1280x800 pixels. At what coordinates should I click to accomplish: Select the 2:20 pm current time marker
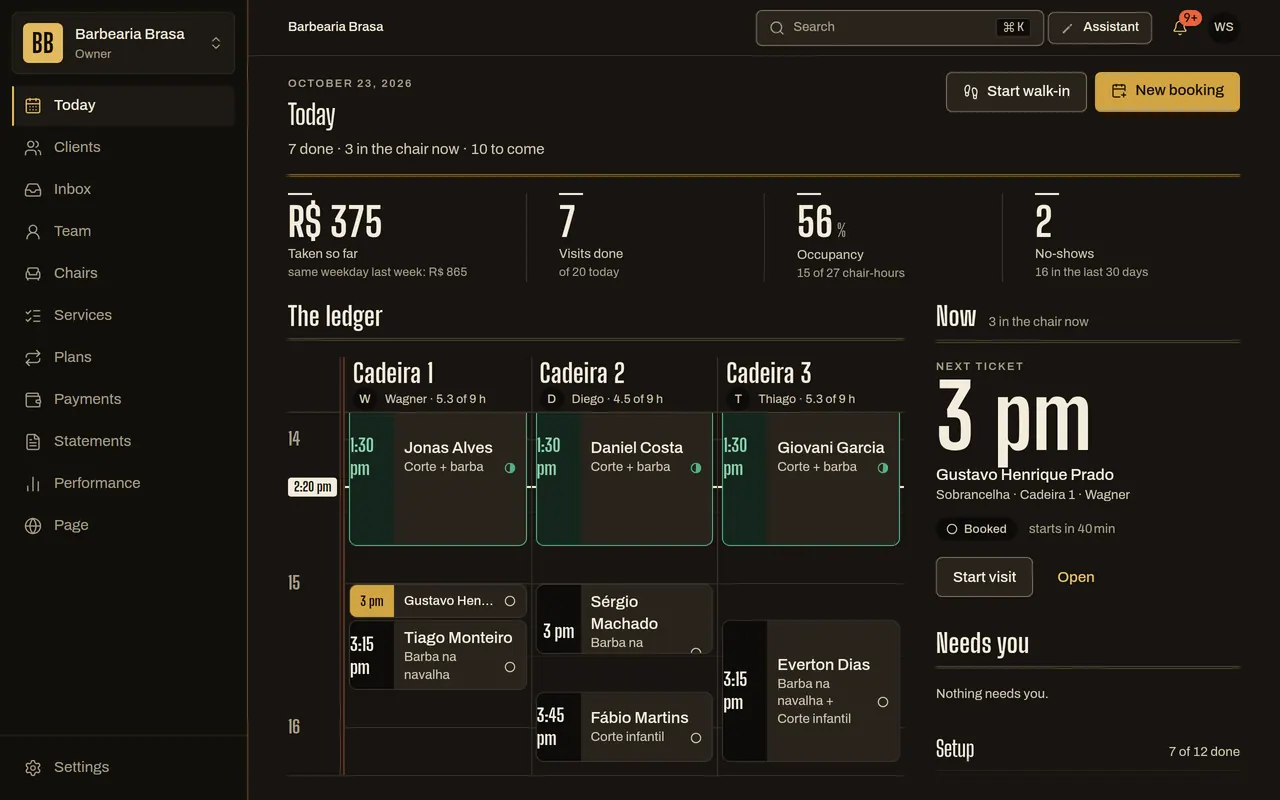[x=313, y=487]
